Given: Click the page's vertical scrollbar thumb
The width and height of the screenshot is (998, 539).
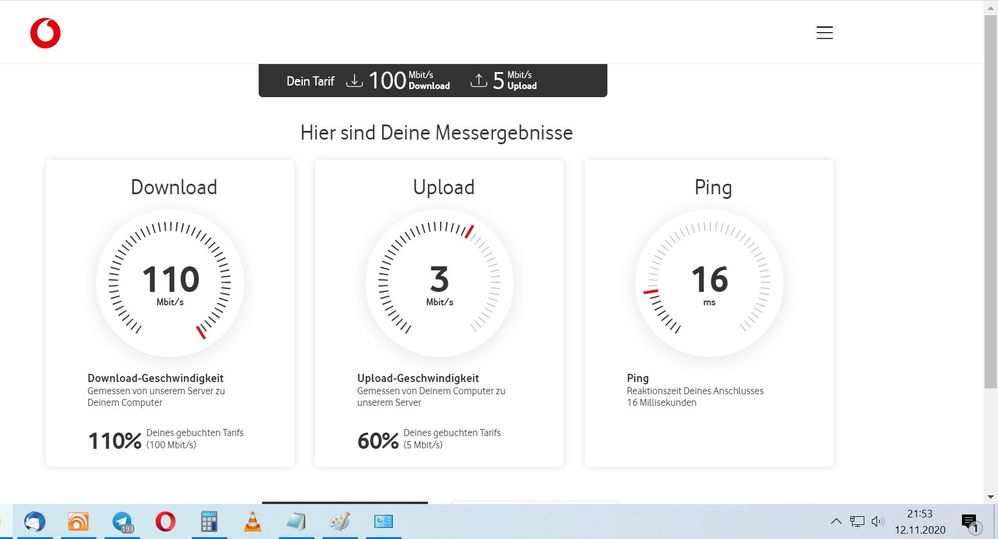Looking at the screenshot, I should pyautogui.click(x=990, y=202).
